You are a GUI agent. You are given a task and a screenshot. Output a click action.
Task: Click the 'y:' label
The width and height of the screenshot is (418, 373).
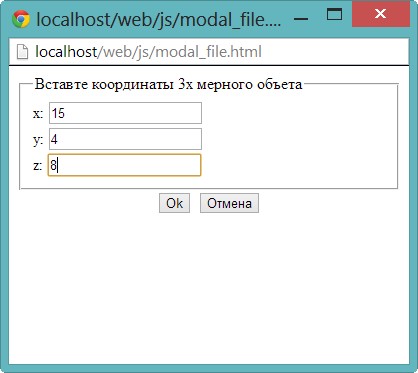click(38, 140)
